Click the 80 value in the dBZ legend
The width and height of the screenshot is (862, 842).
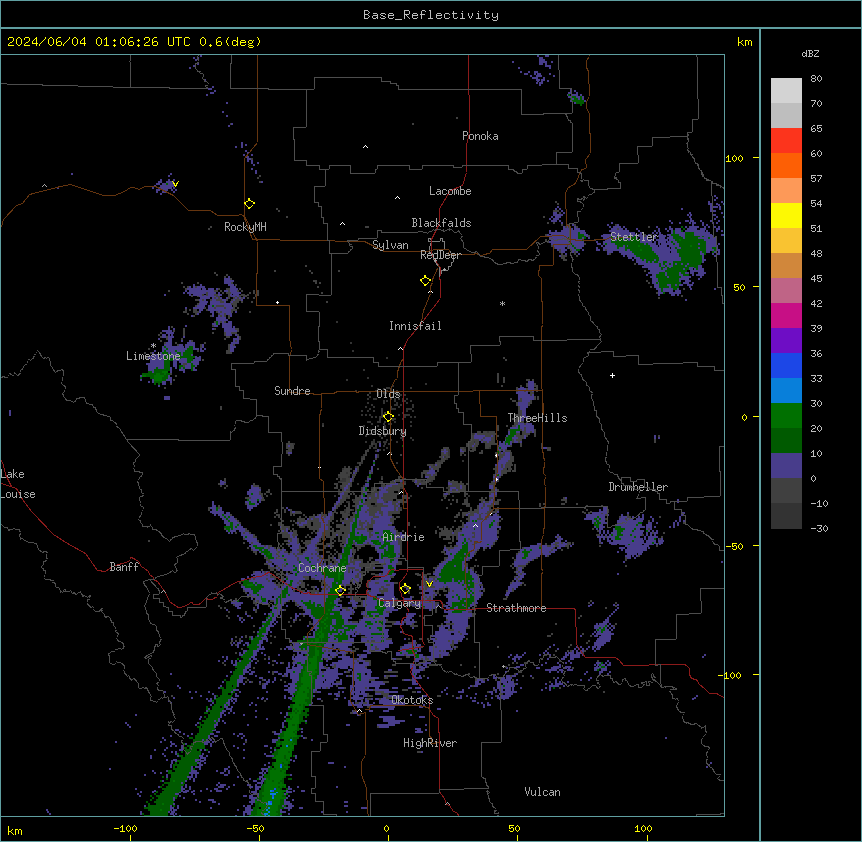[x=816, y=79]
